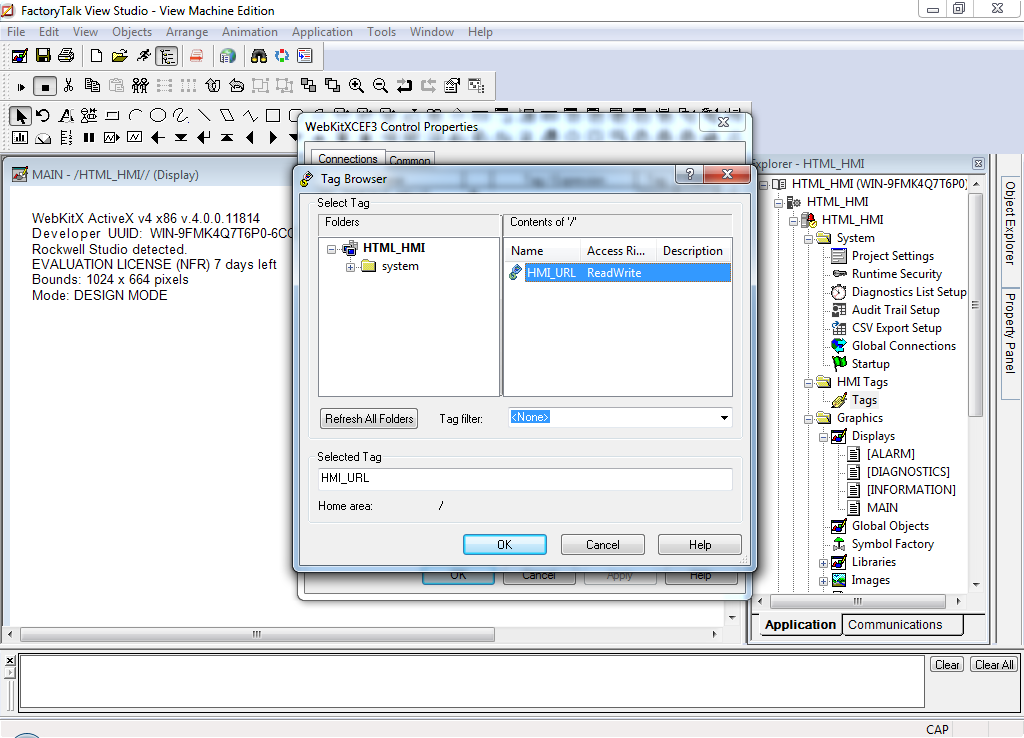Click the Explorer horizontal scrollbar
This screenshot has height=738, width=1024.
coord(857,601)
